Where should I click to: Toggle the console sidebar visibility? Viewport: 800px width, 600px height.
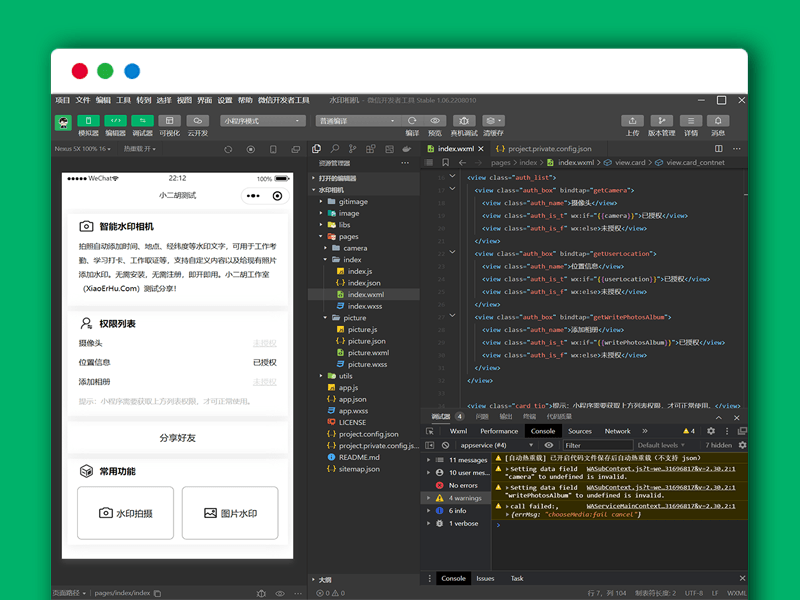(430, 445)
